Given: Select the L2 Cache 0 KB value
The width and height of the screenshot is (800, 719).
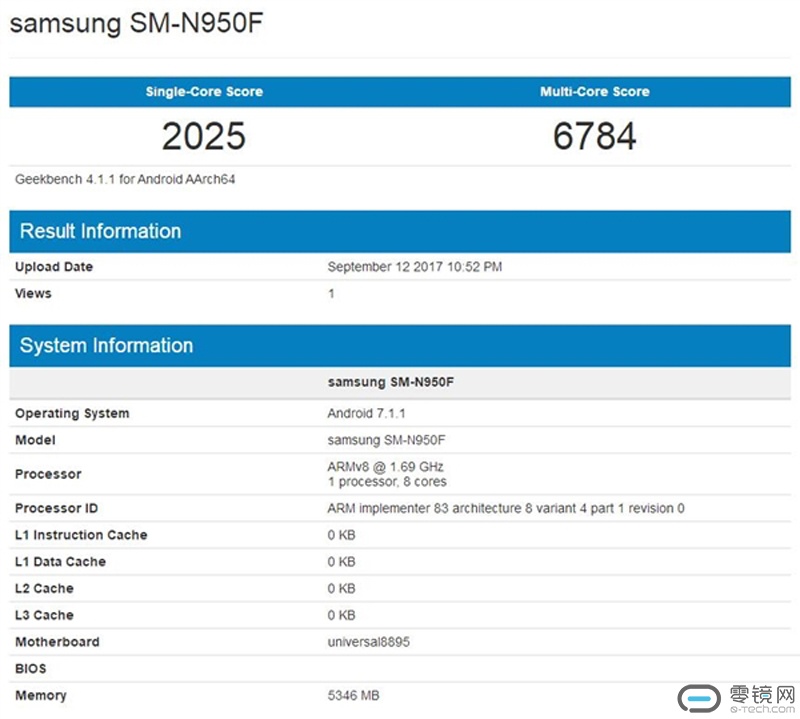Looking at the screenshot, I should [x=341, y=588].
